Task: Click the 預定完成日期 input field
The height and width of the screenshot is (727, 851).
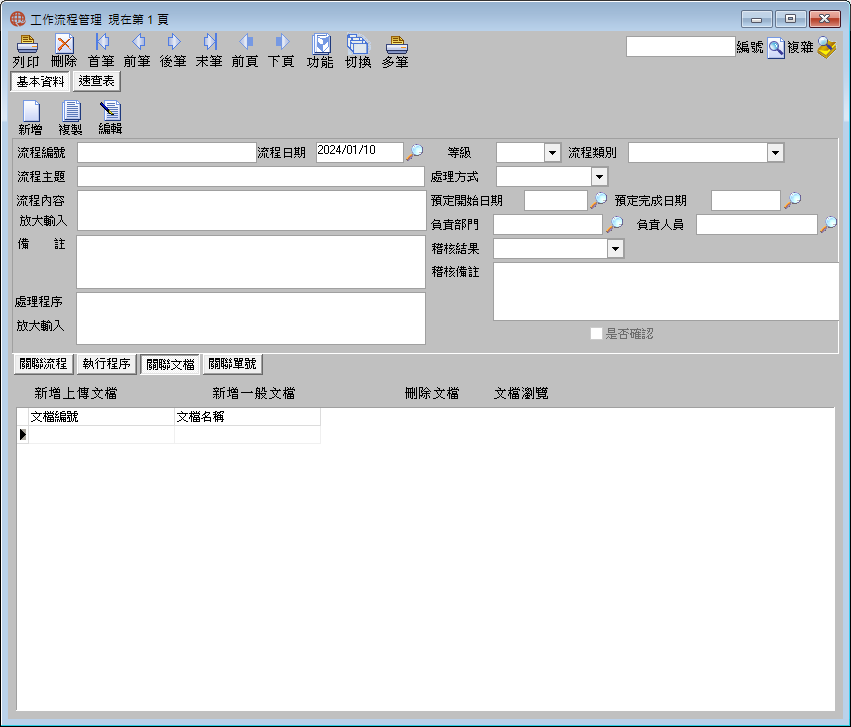Action: 746,200
